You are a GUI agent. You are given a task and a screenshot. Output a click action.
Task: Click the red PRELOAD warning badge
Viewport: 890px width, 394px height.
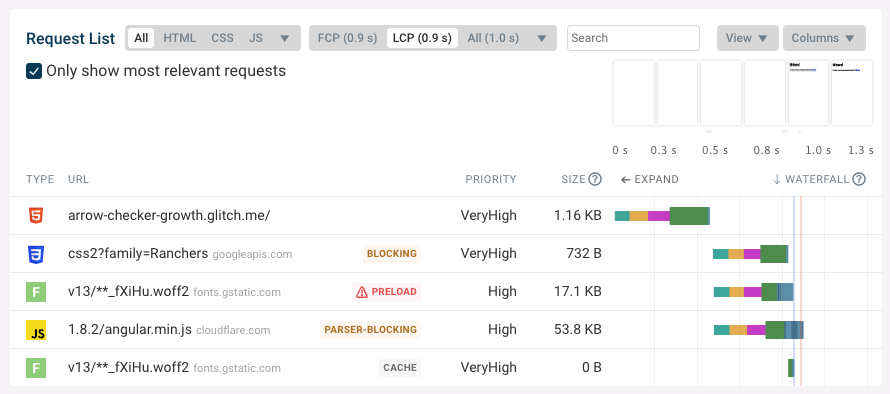point(387,292)
